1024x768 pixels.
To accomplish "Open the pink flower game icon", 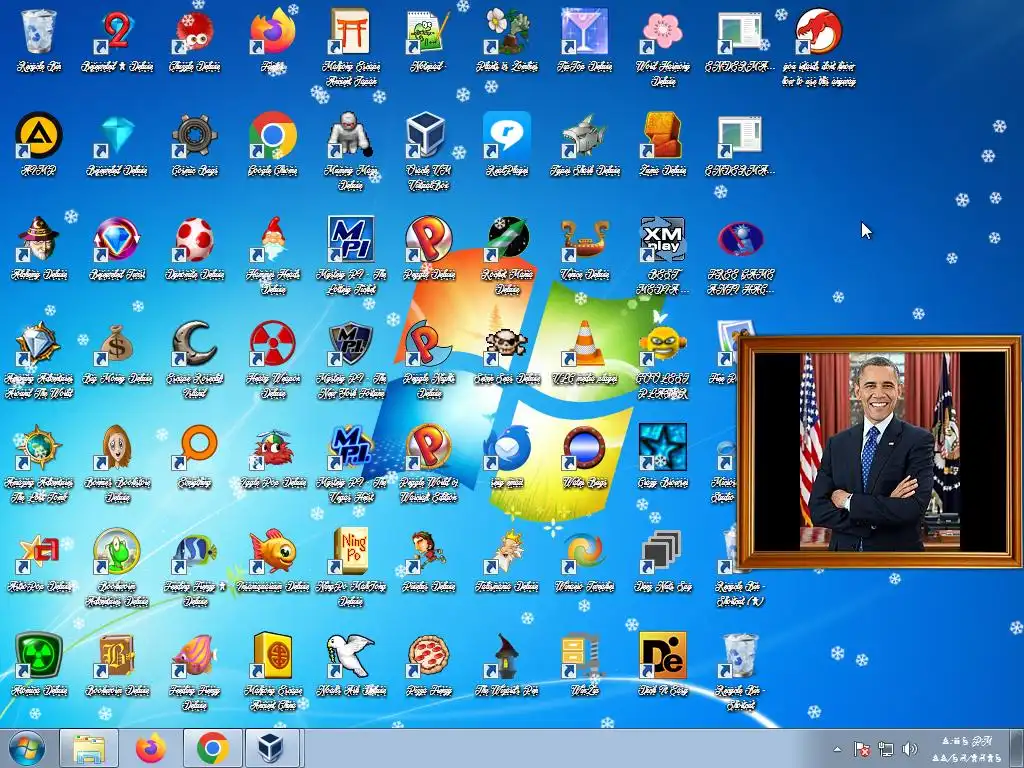I will pyautogui.click(x=663, y=31).
